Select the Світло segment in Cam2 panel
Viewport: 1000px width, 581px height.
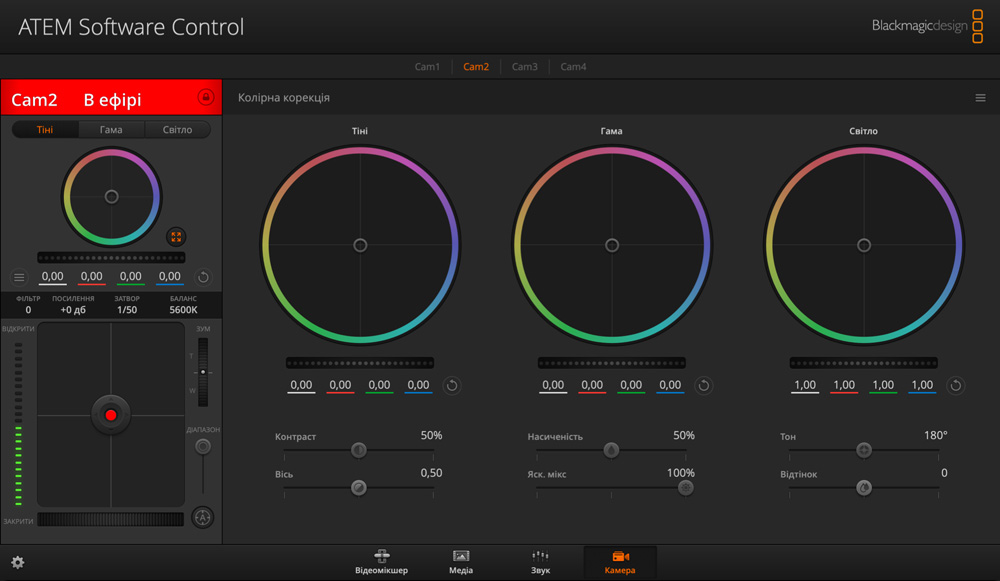[177, 130]
